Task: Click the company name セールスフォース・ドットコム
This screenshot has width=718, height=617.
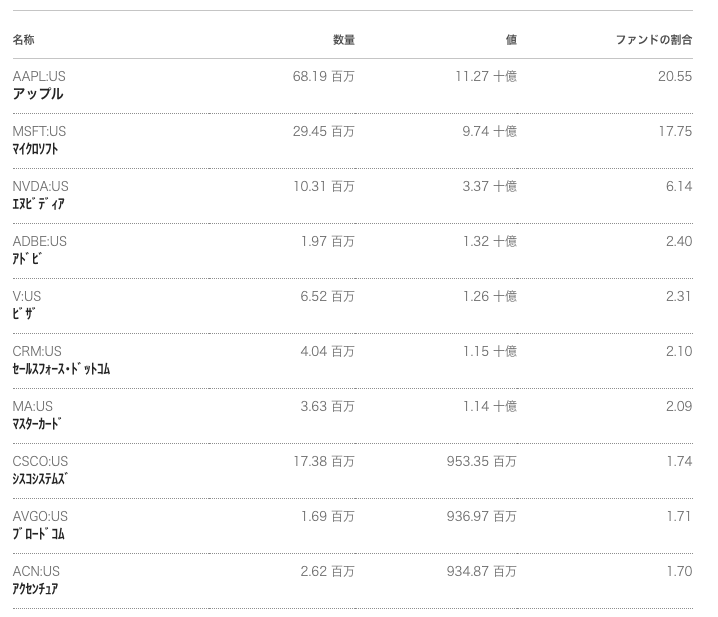Action: [61, 369]
